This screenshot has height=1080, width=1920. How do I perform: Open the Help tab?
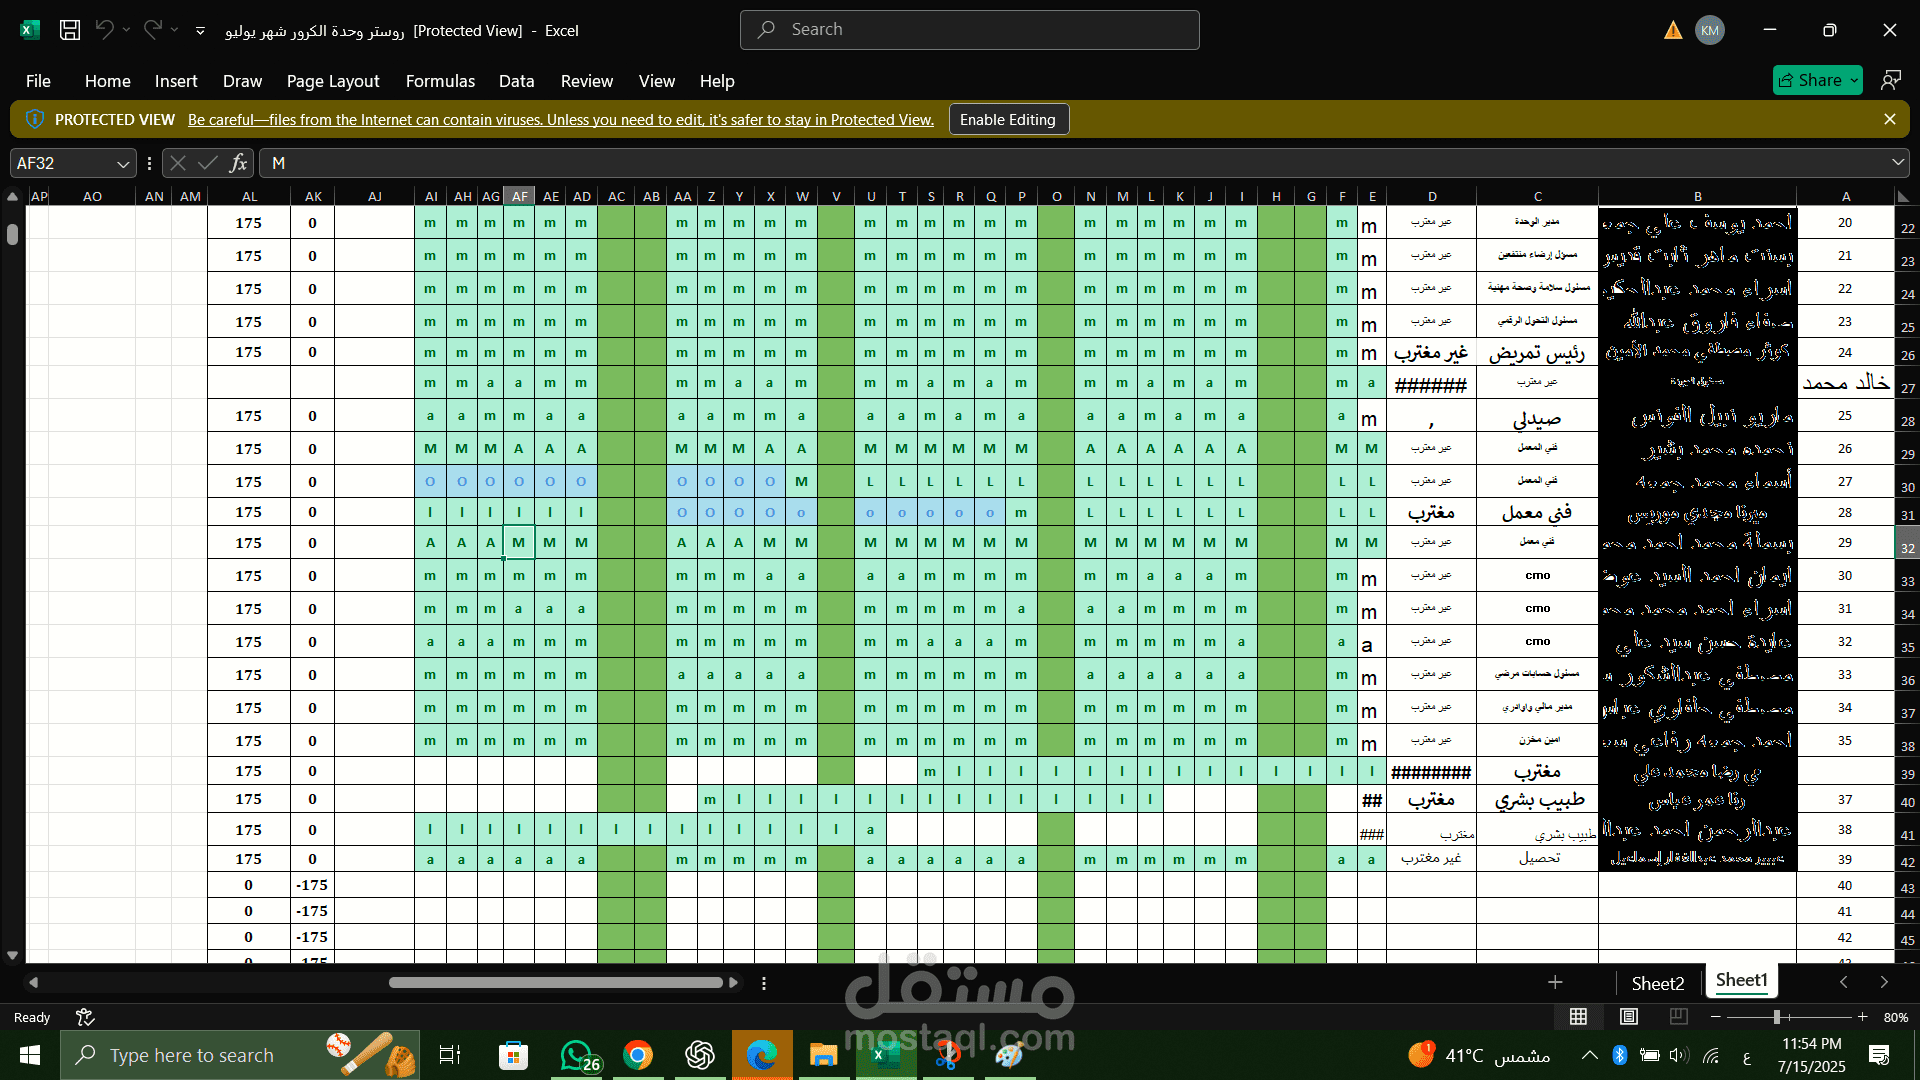tap(717, 81)
